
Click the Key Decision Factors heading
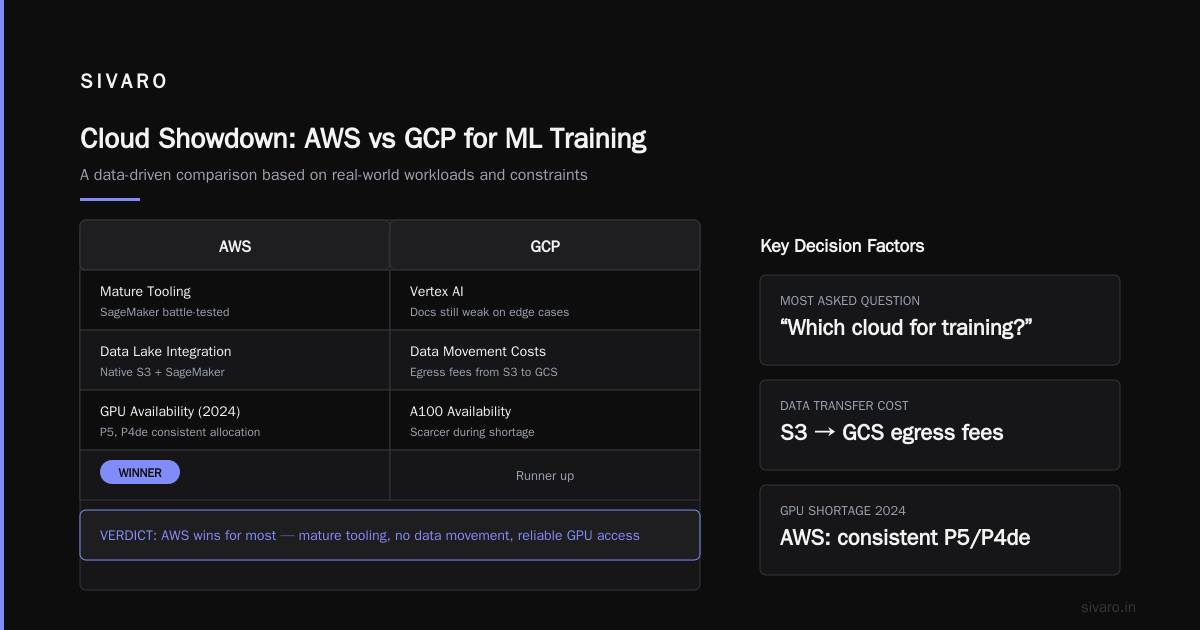point(842,246)
